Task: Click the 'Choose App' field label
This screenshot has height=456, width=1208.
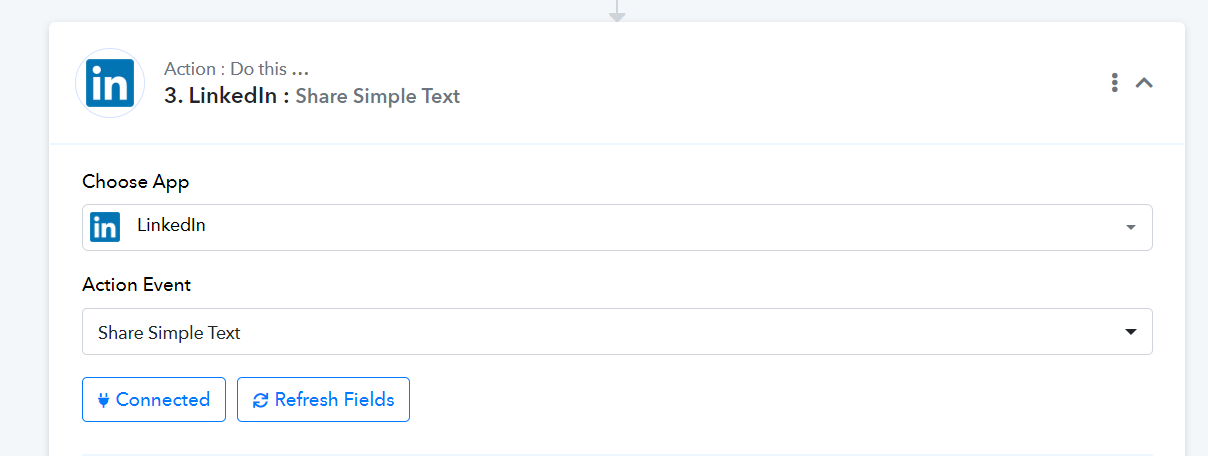Action: point(136,181)
